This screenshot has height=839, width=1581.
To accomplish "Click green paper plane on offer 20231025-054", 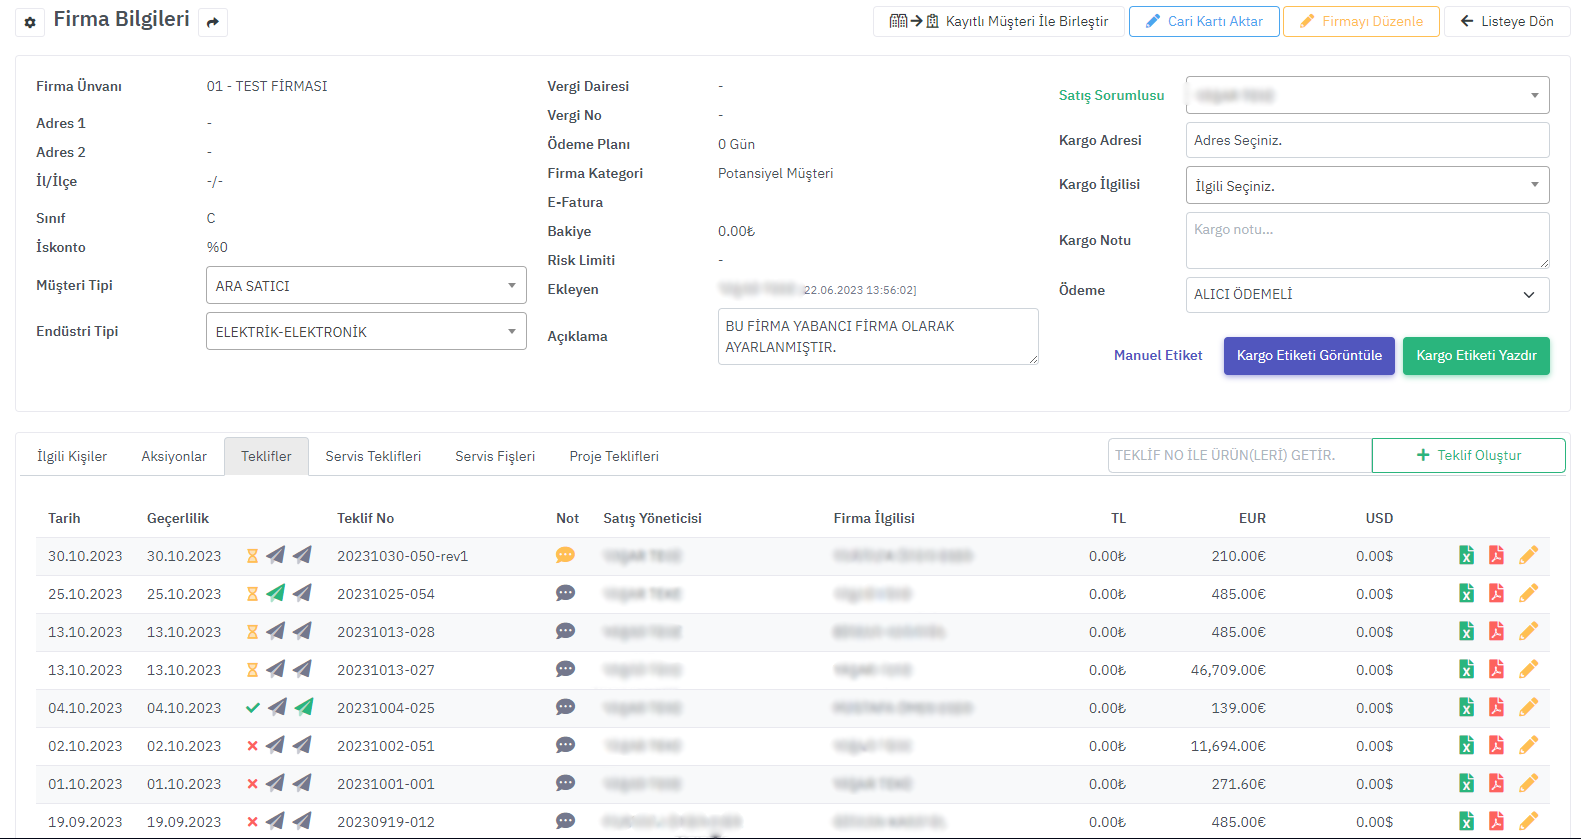I will 276,593.
